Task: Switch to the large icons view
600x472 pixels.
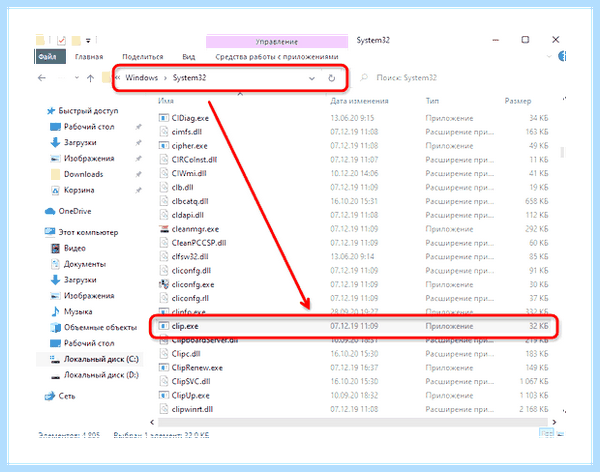Action: [x=560, y=433]
